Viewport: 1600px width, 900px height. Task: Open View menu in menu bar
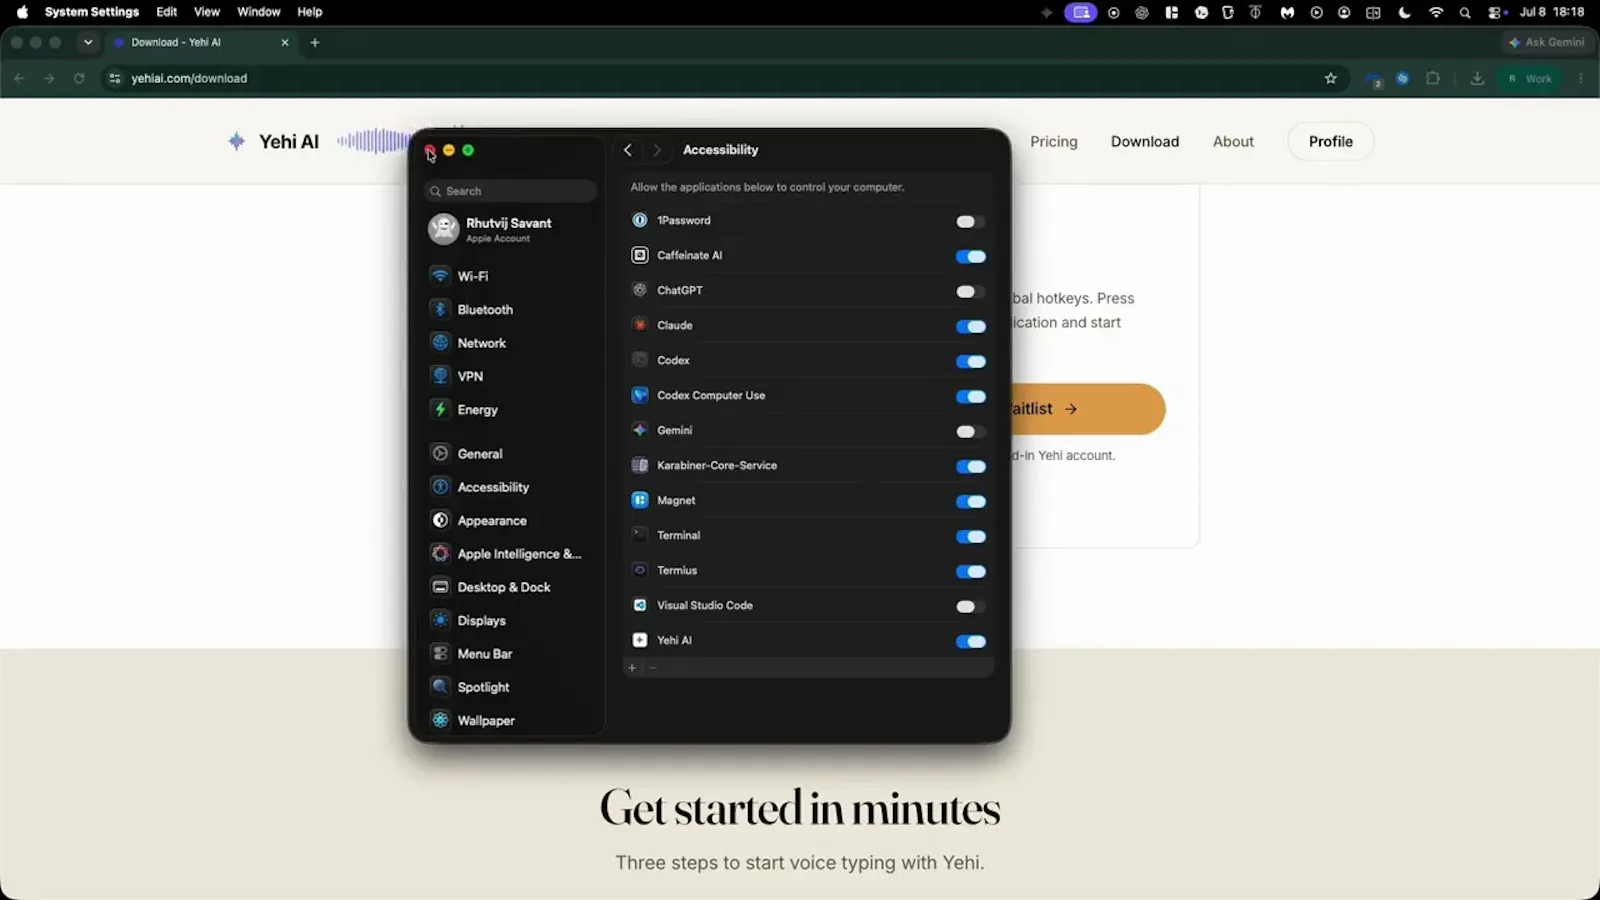[207, 12]
